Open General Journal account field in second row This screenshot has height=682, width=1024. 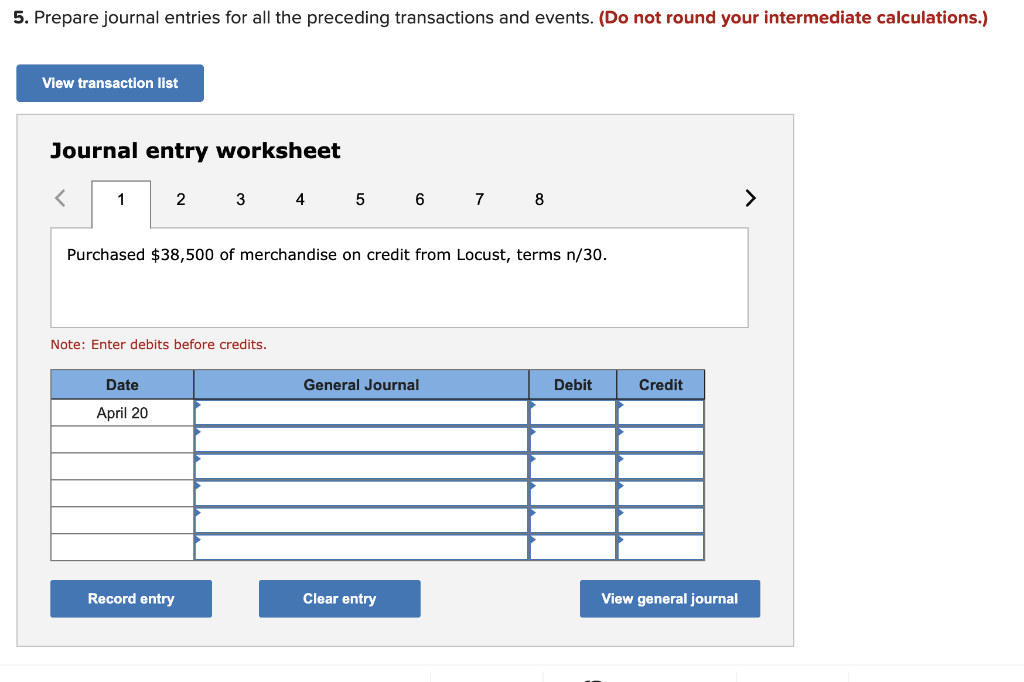361,440
